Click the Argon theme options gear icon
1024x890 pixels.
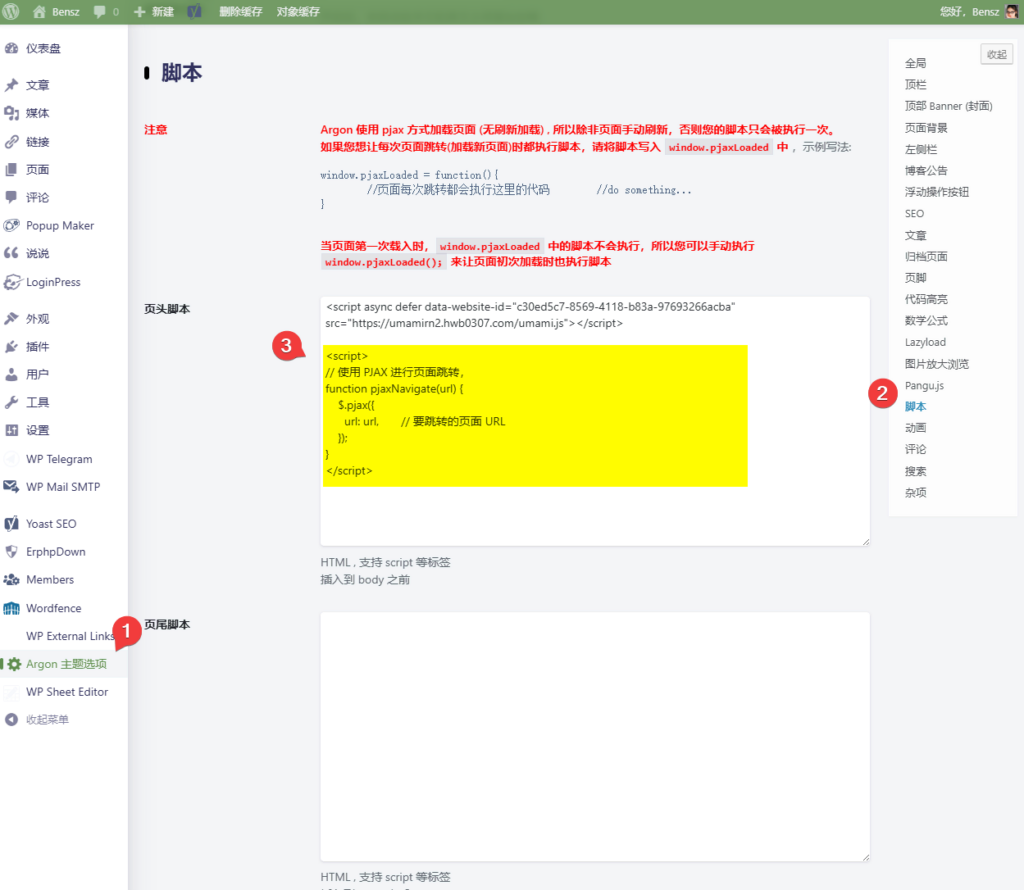coord(14,664)
